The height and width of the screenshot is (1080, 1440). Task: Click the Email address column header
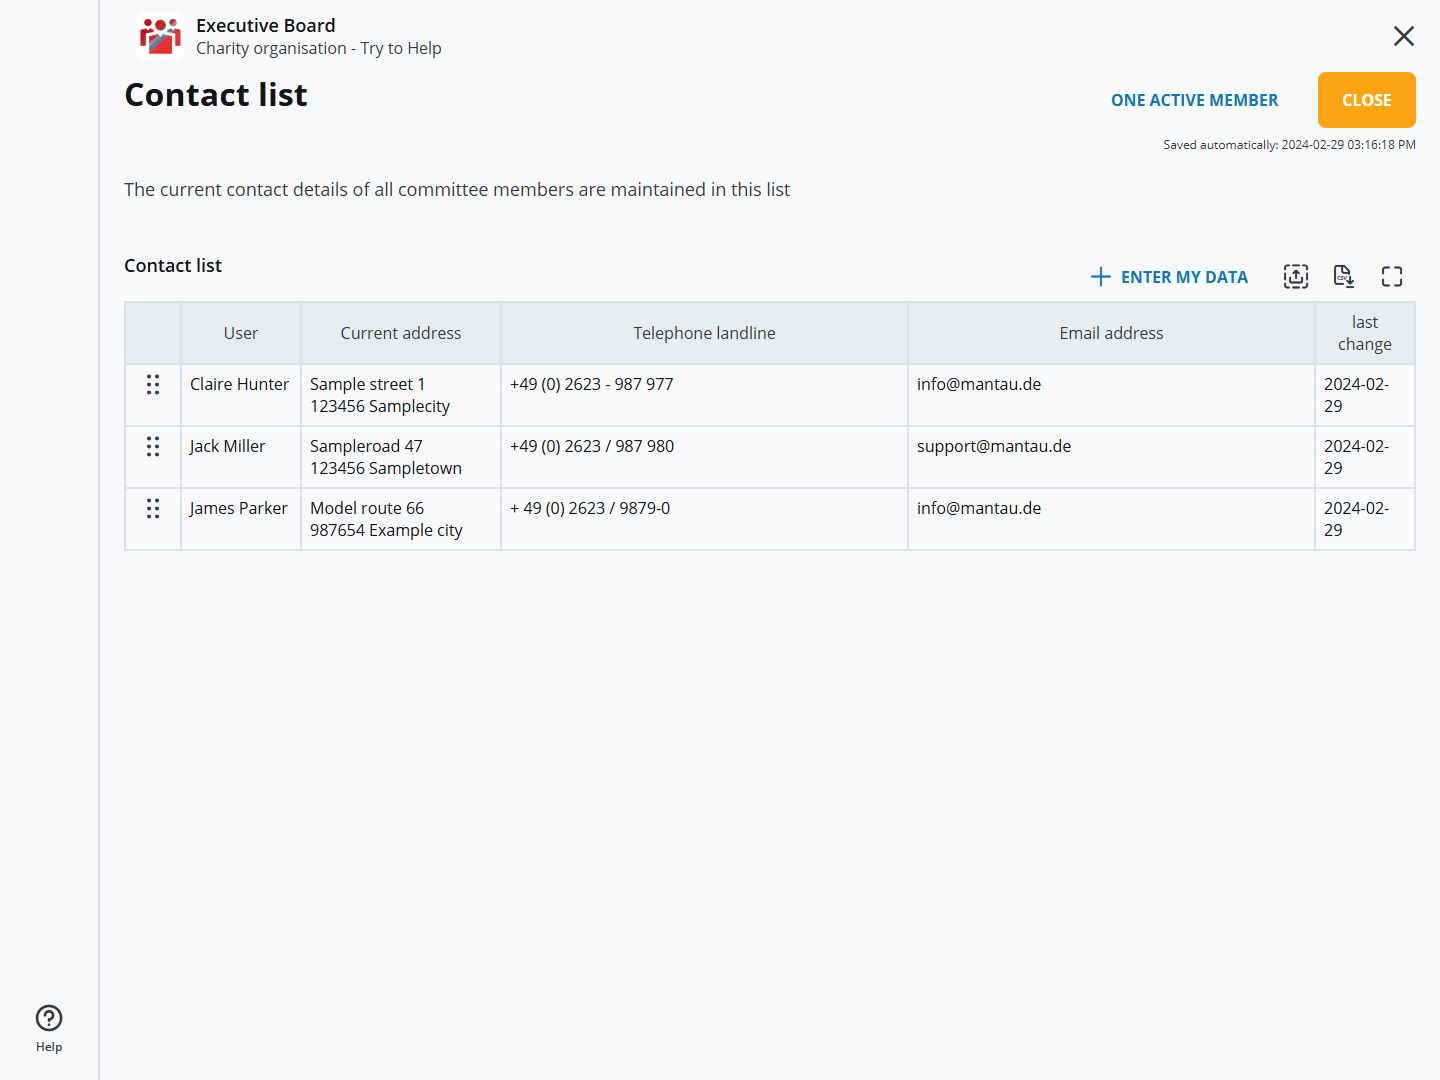pos(1111,333)
